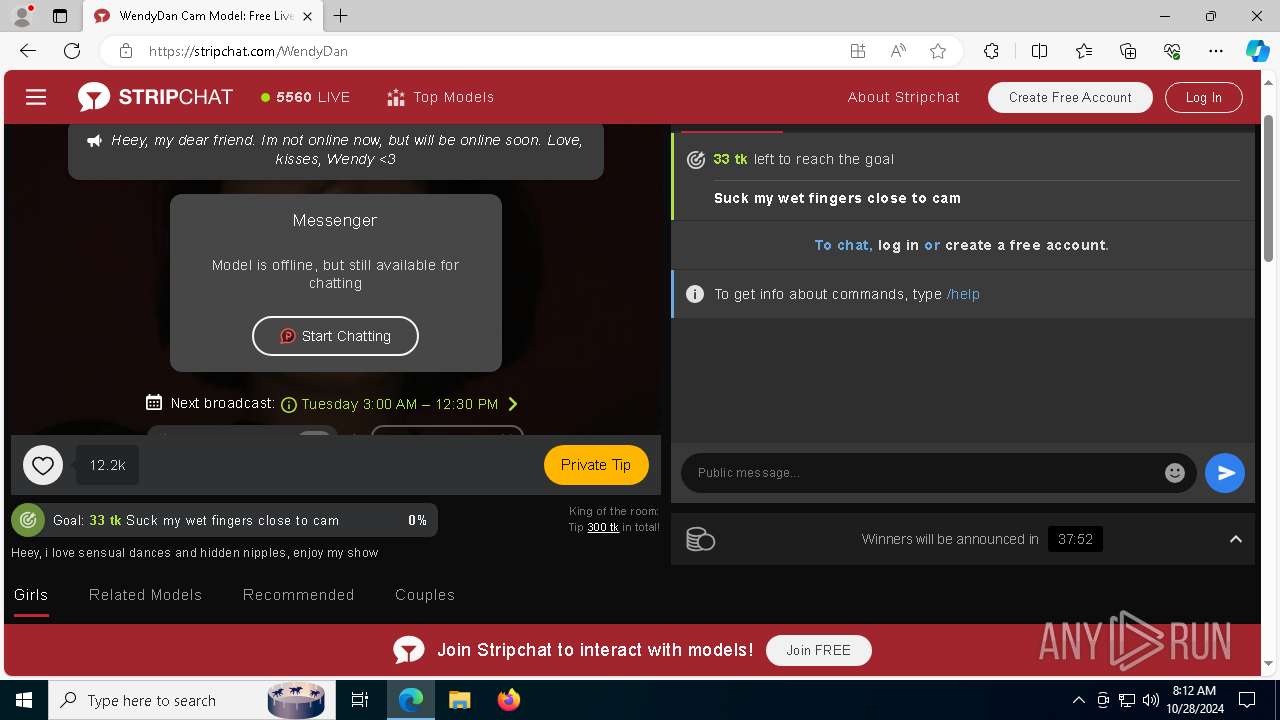Viewport: 1280px width, 720px height.
Task: Click the Stripchat logo
Action: (x=156, y=97)
